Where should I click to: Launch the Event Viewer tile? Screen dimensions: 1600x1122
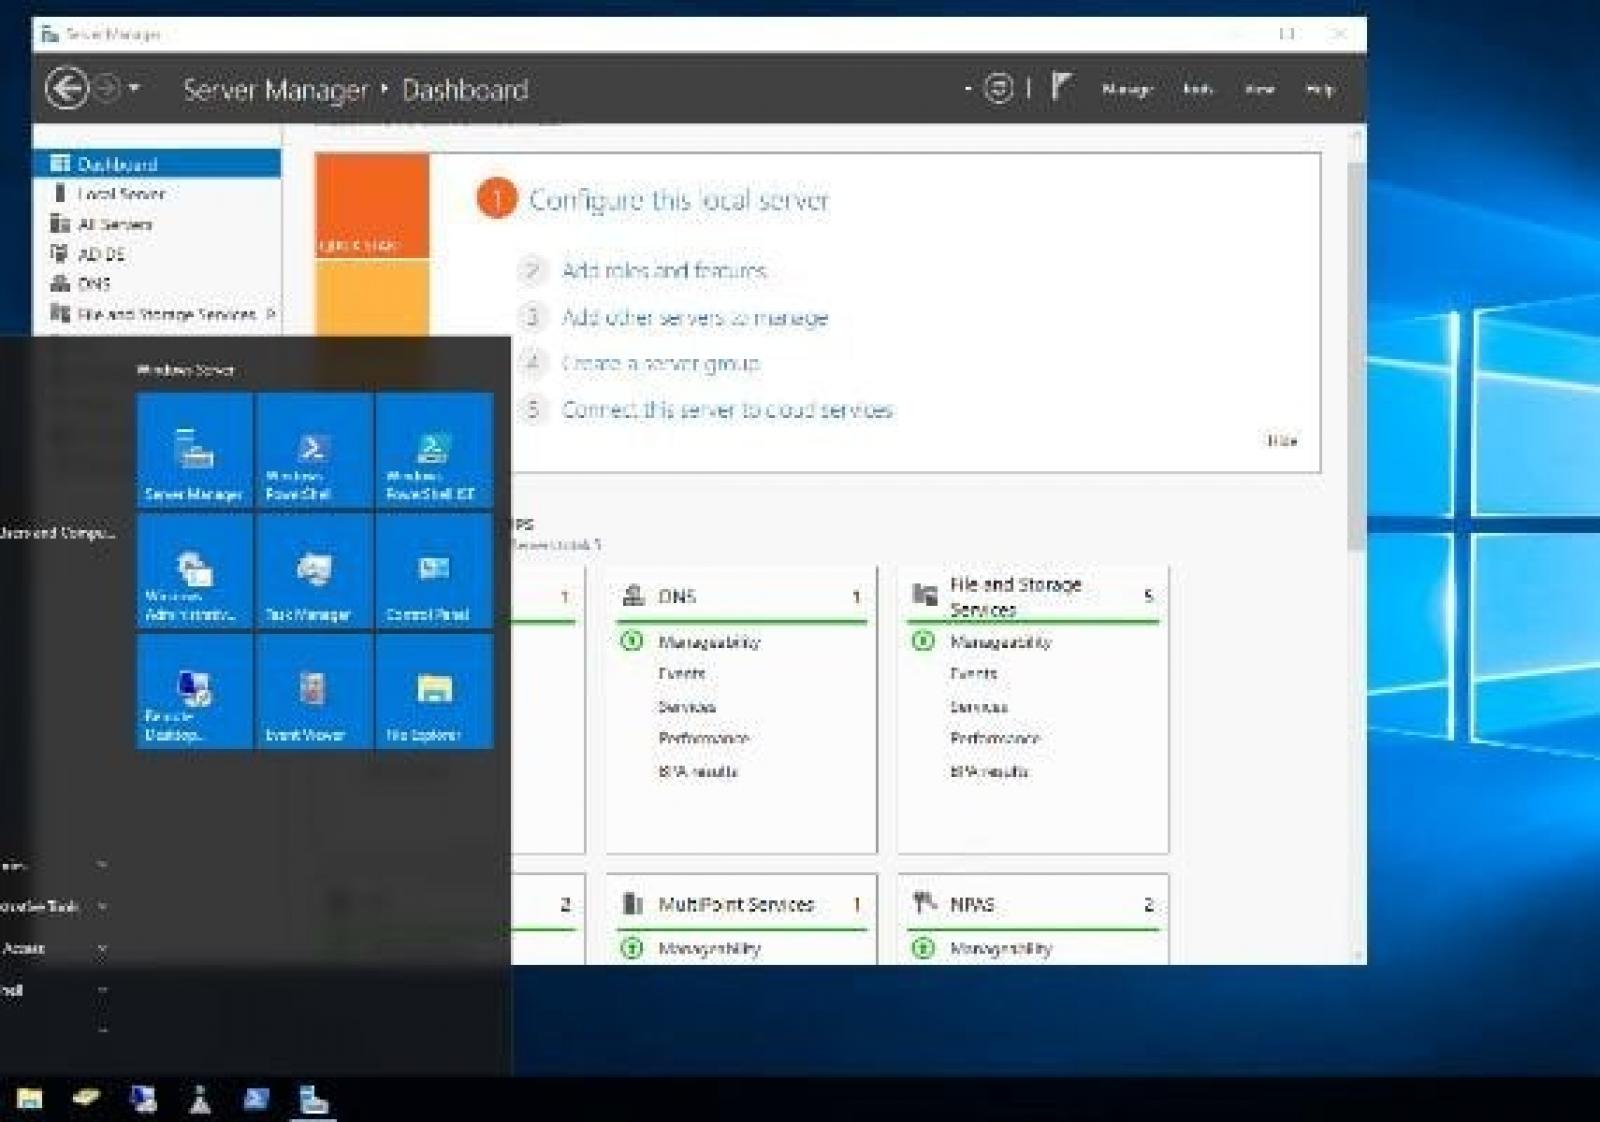coord(313,692)
